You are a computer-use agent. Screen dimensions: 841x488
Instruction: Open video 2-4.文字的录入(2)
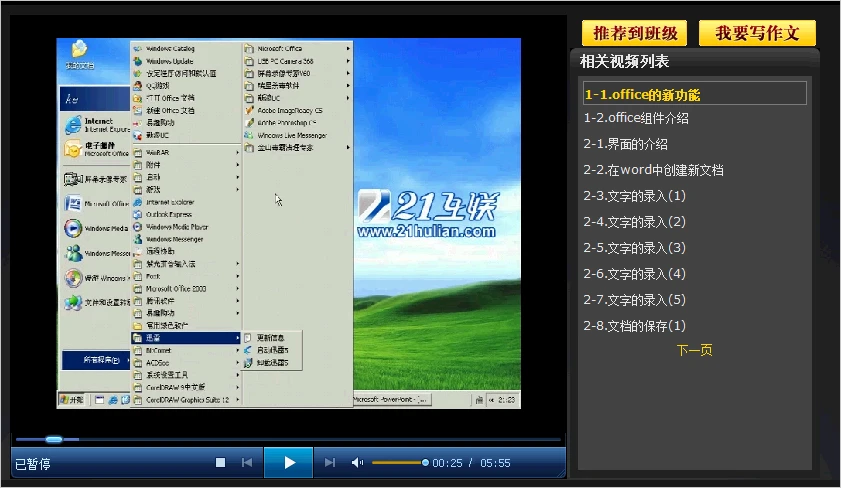(x=635, y=222)
